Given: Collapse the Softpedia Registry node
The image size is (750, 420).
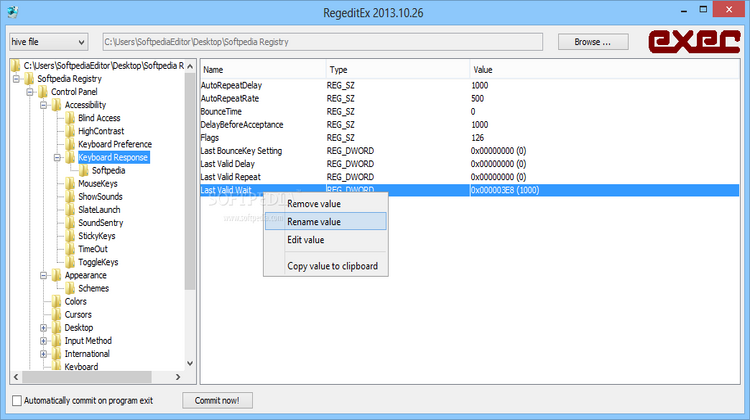Looking at the screenshot, I should [16, 79].
